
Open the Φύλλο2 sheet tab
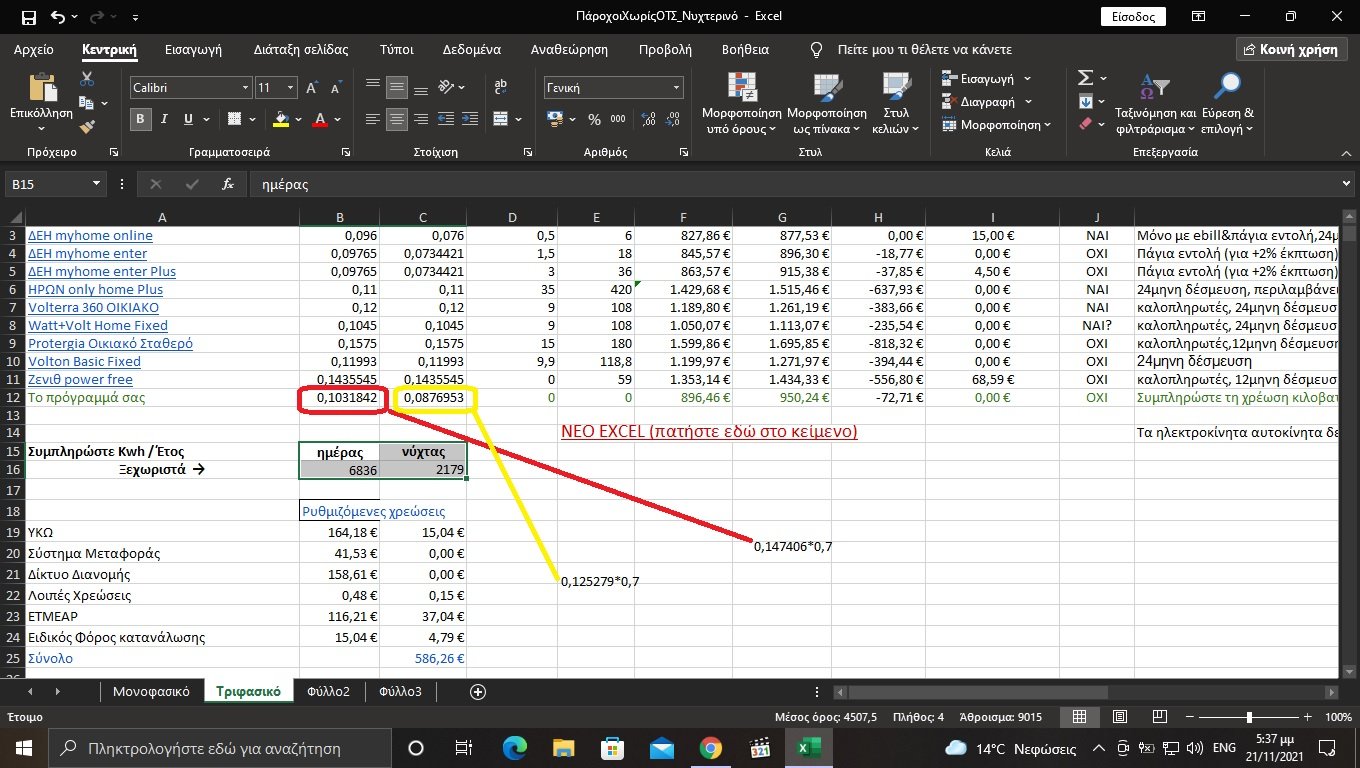[x=329, y=692]
